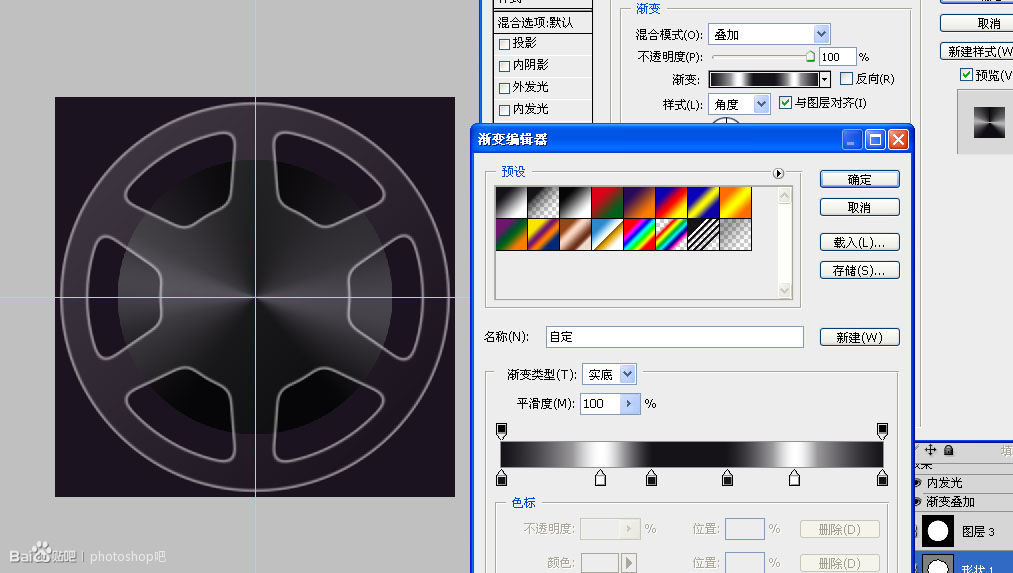The image size is (1013, 573).
Task: Select the full rainbow spectrum preset
Action: [640, 234]
